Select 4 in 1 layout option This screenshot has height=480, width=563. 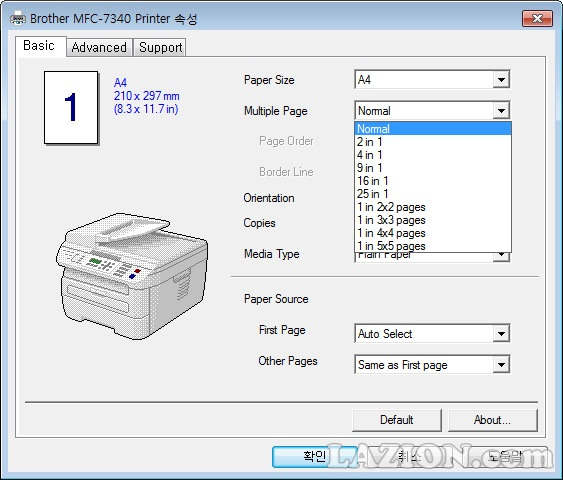coord(433,155)
